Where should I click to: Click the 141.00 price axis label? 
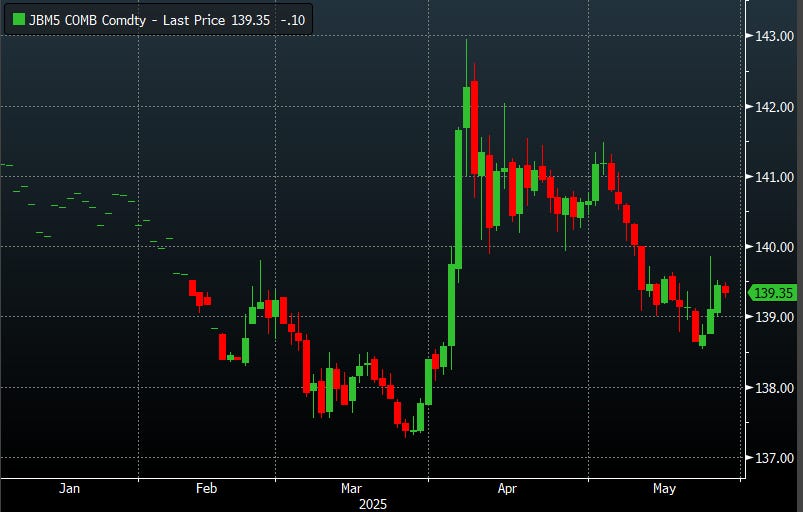pos(774,177)
